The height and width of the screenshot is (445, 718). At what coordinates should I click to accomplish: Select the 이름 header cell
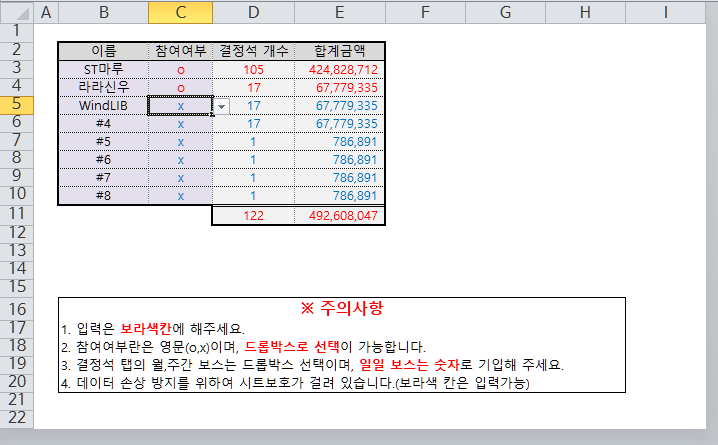click(x=103, y=51)
